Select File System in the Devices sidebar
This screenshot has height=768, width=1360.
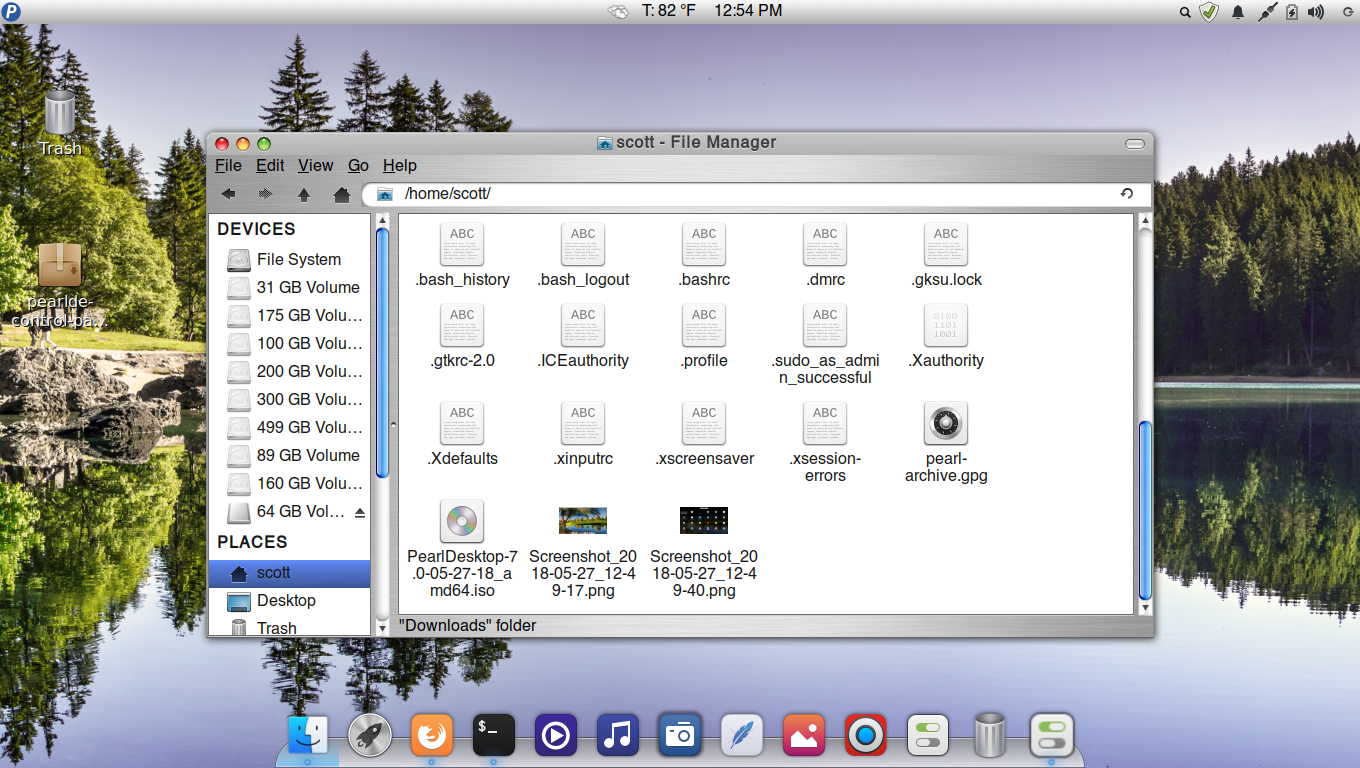click(x=298, y=260)
